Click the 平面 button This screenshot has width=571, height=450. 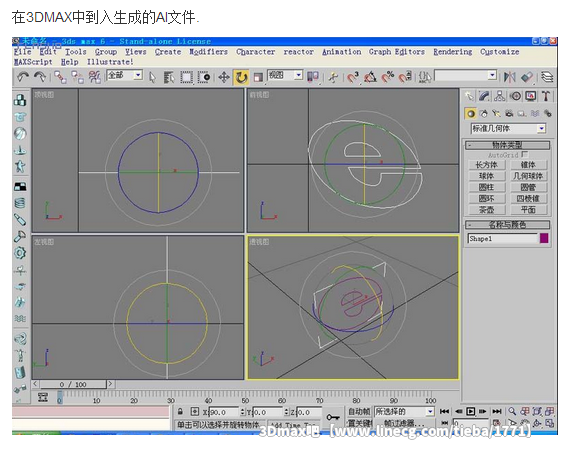(528, 210)
